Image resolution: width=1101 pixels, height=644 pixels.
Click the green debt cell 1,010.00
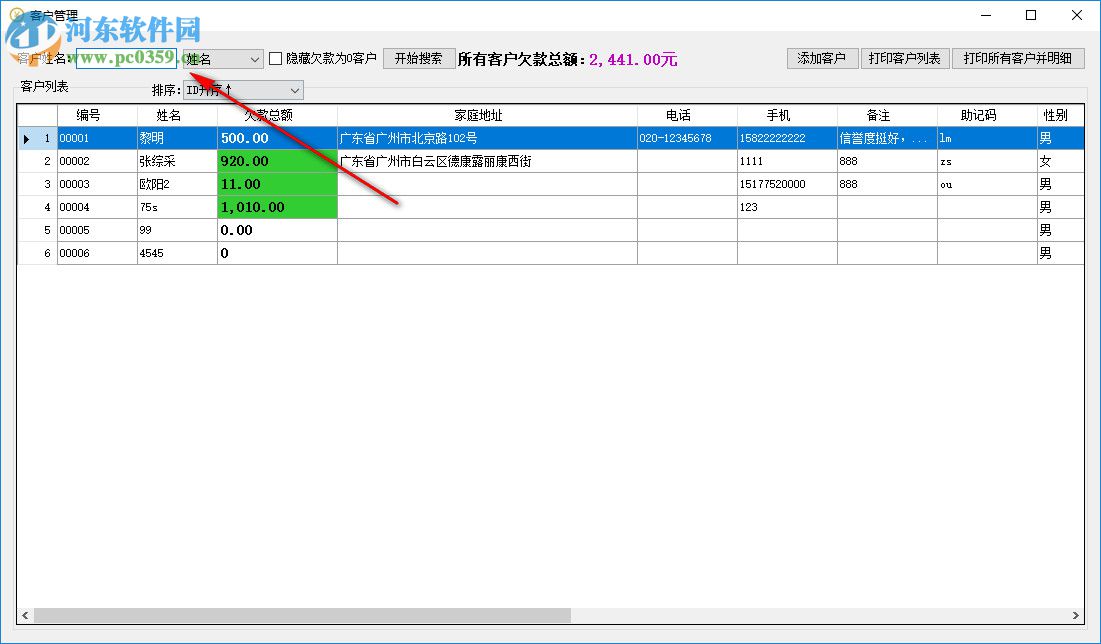click(x=277, y=207)
